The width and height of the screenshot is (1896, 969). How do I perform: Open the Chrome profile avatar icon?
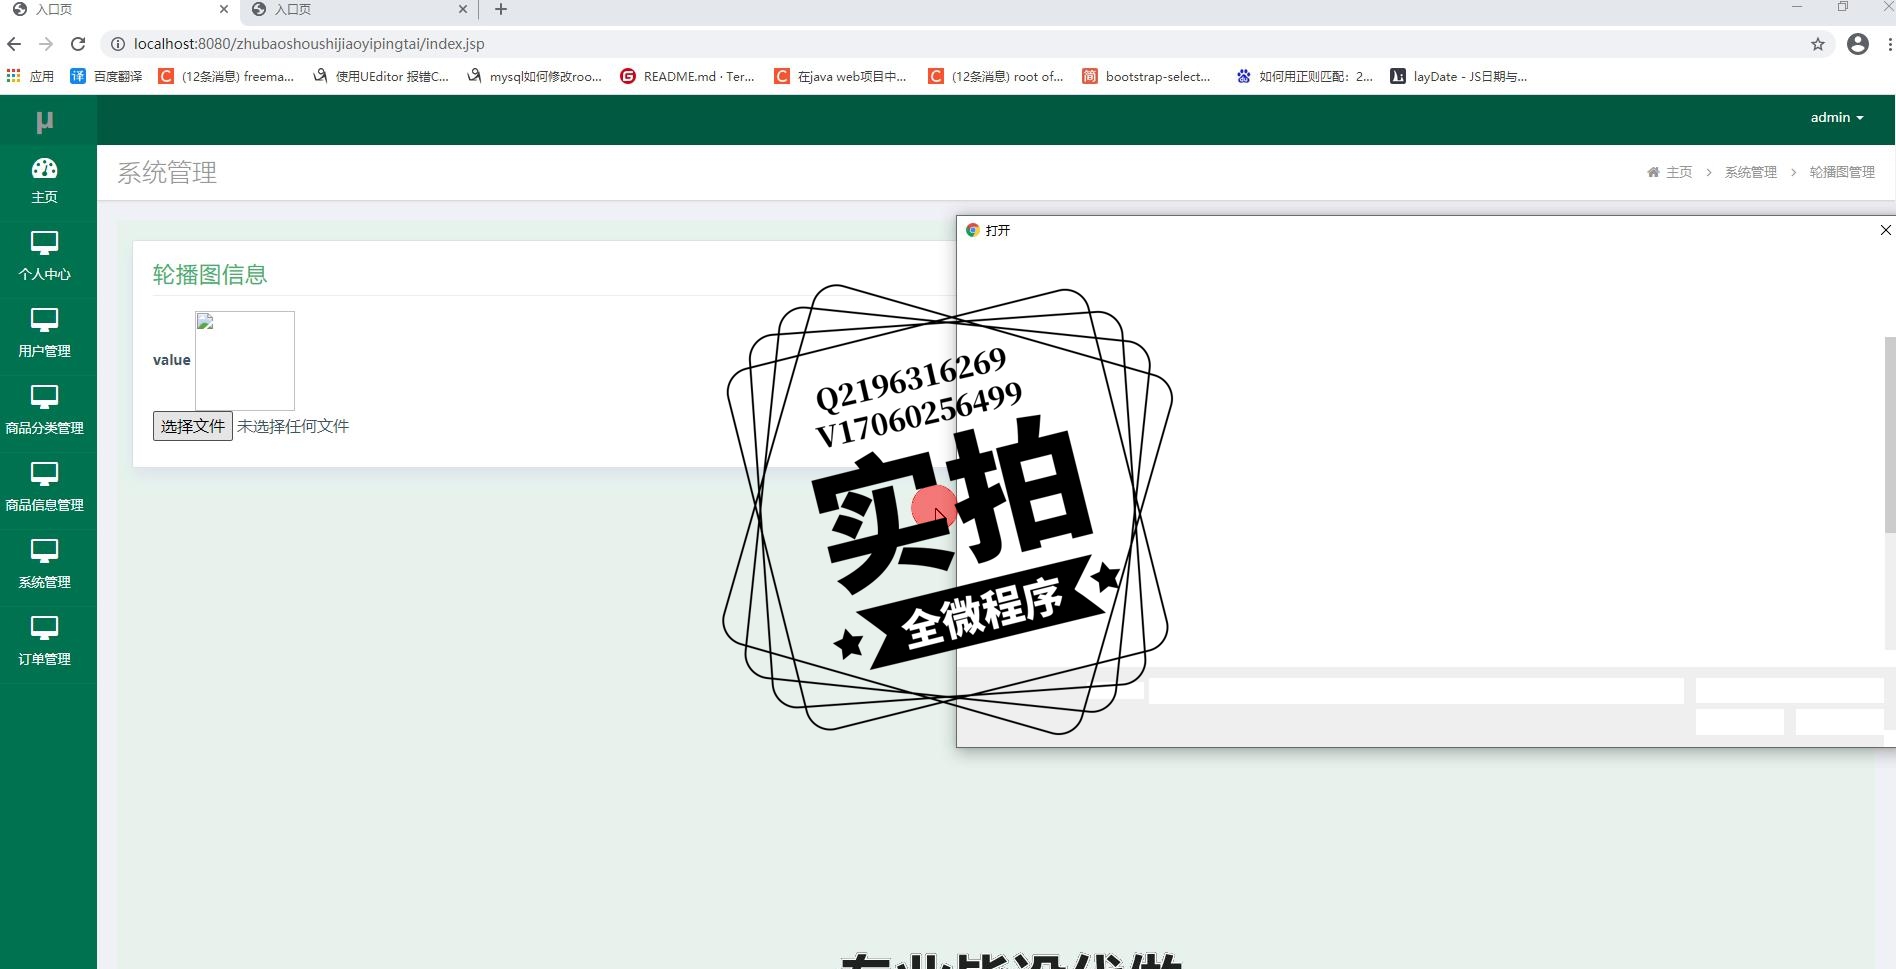click(1858, 44)
